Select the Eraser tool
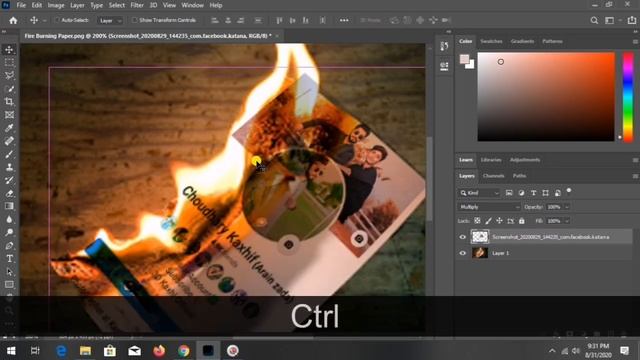The width and height of the screenshot is (640, 360). 9,193
